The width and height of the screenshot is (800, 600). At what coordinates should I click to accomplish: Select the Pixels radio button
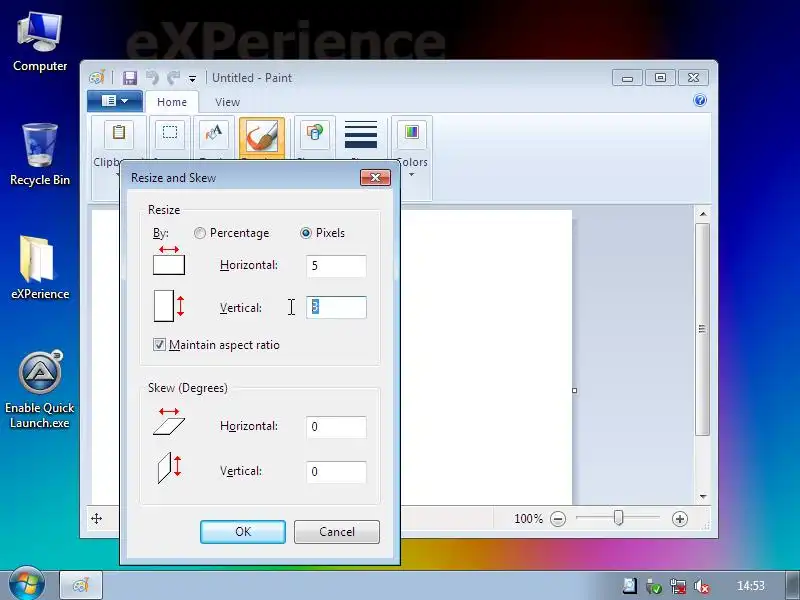coord(306,233)
